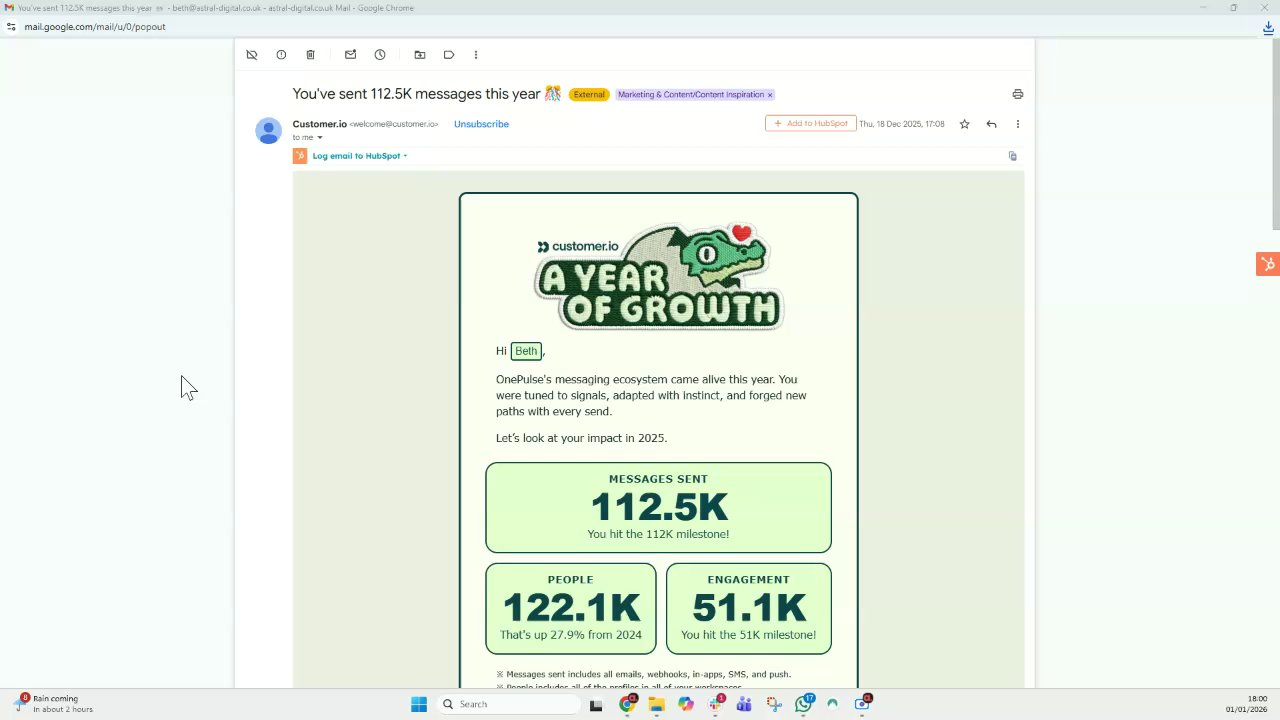Open the toolbar's More options menu
Image resolution: width=1280 pixels, height=720 pixels.
[476, 55]
